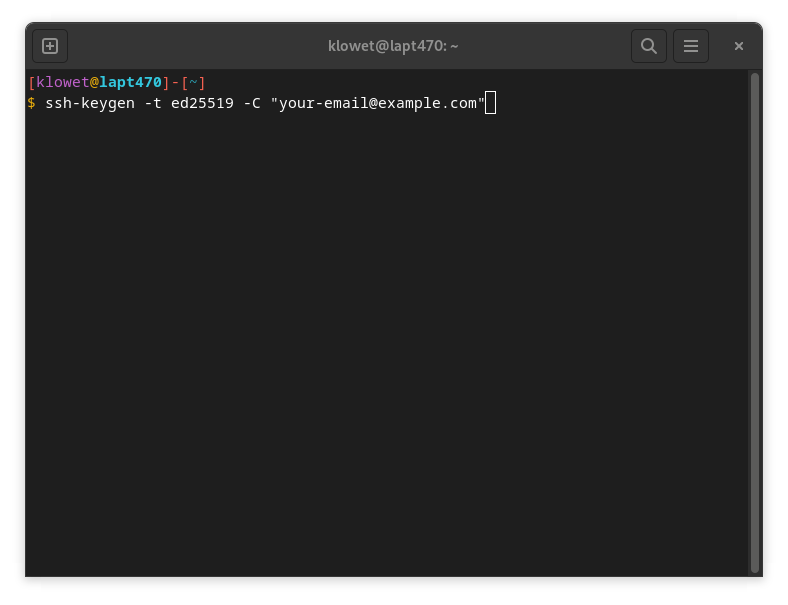Viewport: 788px width, 605px height.
Task: Click the username klowet in the prompt
Action: 62,82
